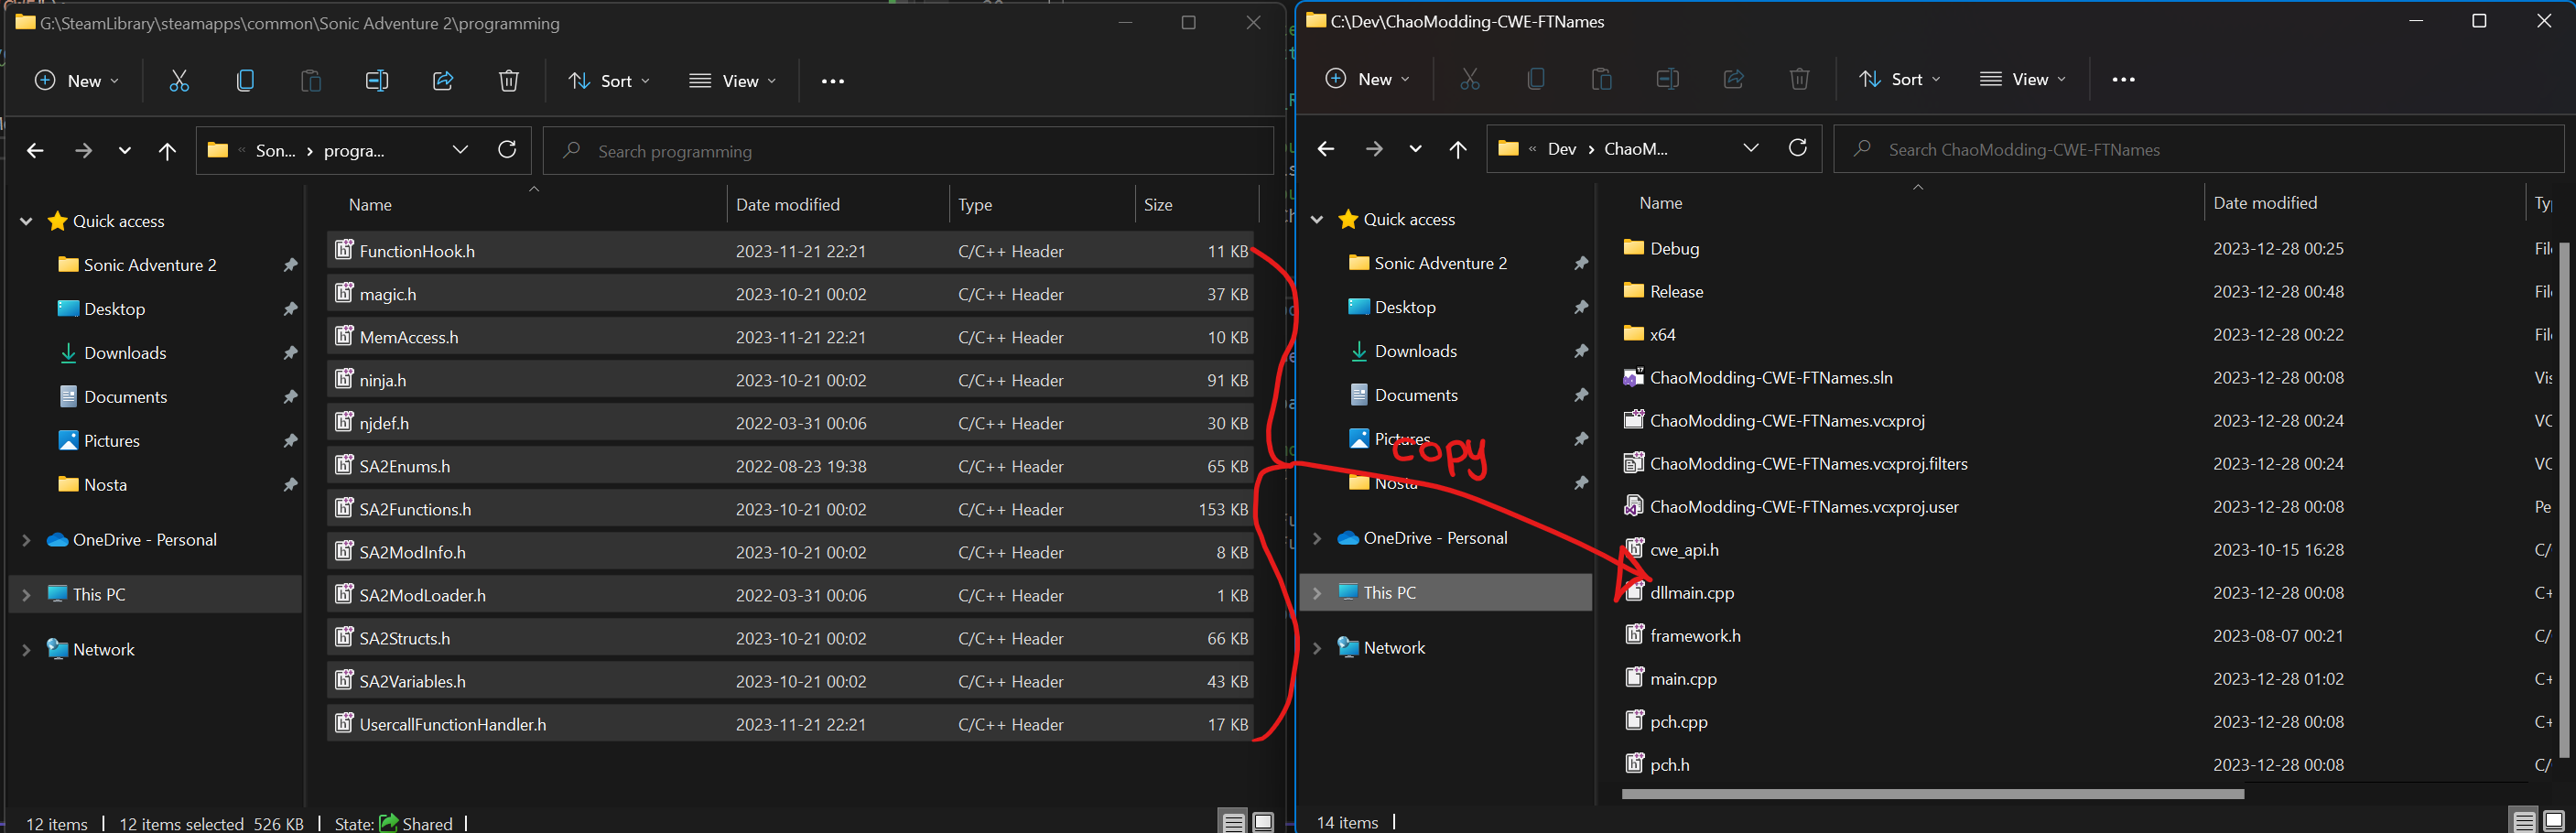
Task: Expand This PC in ChaoModding window sidebar
Action: (x=1317, y=593)
